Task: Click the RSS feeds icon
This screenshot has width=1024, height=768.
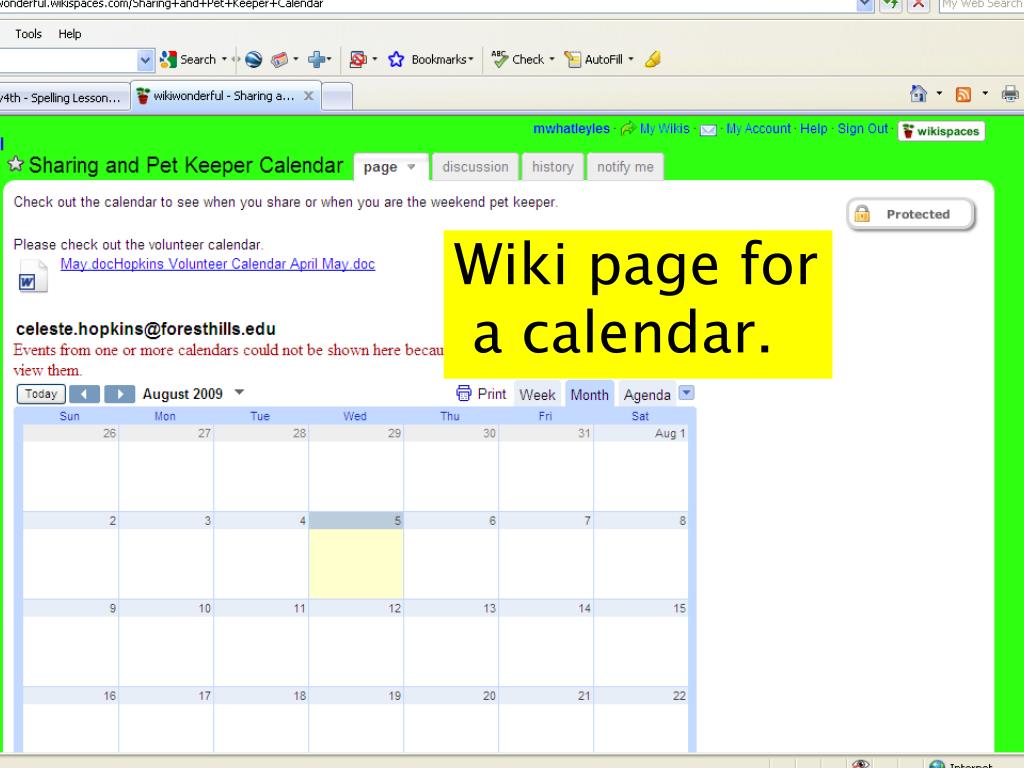Action: [963, 94]
